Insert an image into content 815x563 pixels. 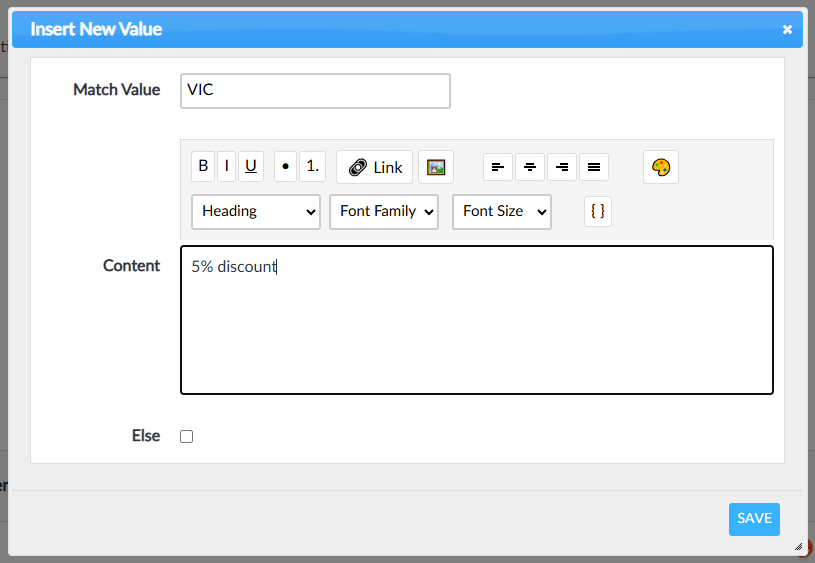click(x=435, y=167)
